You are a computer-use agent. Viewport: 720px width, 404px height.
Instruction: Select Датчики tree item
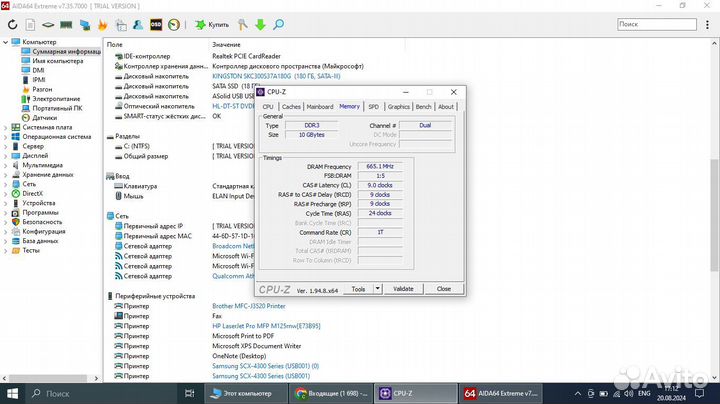[44, 118]
